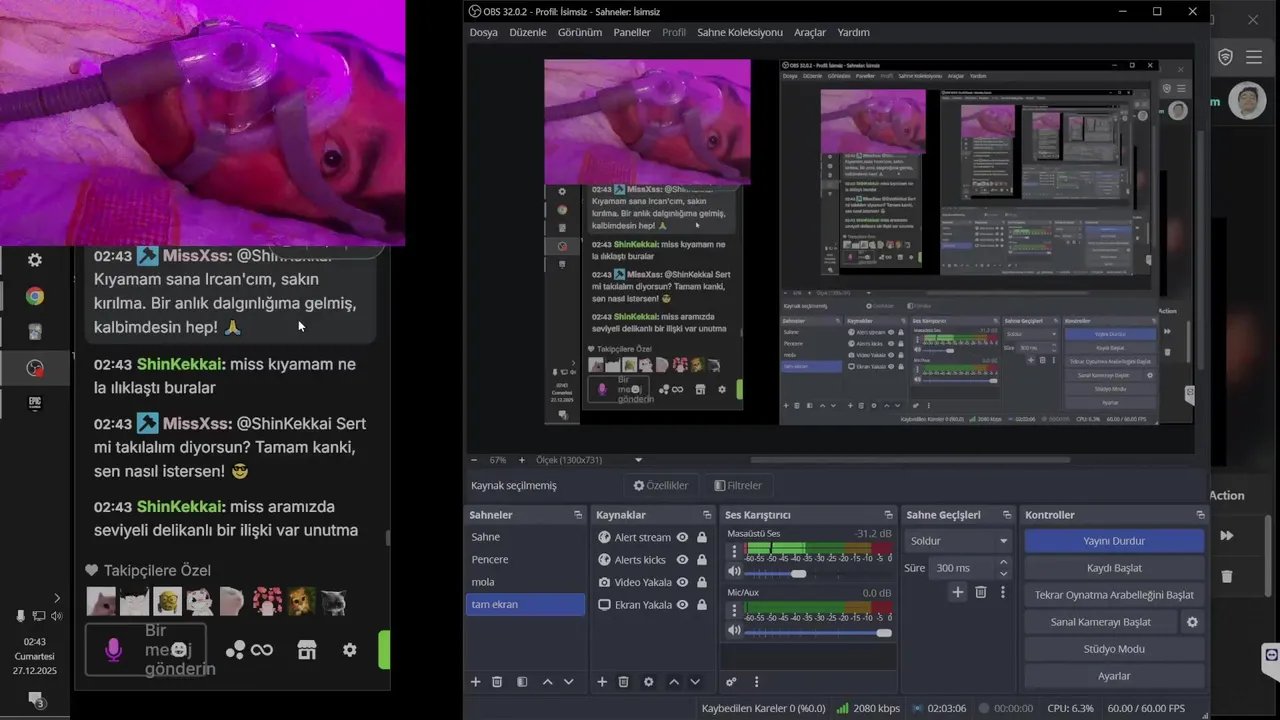The width and height of the screenshot is (1280, 720).
Task: Hide the Alert stream source
Action: (x=682, y=537)
